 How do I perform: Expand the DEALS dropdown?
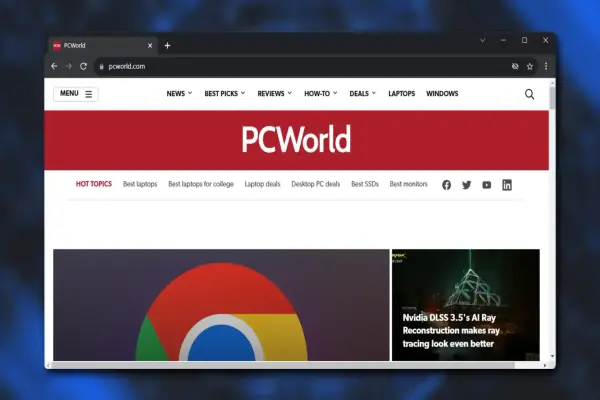(362, 93)
